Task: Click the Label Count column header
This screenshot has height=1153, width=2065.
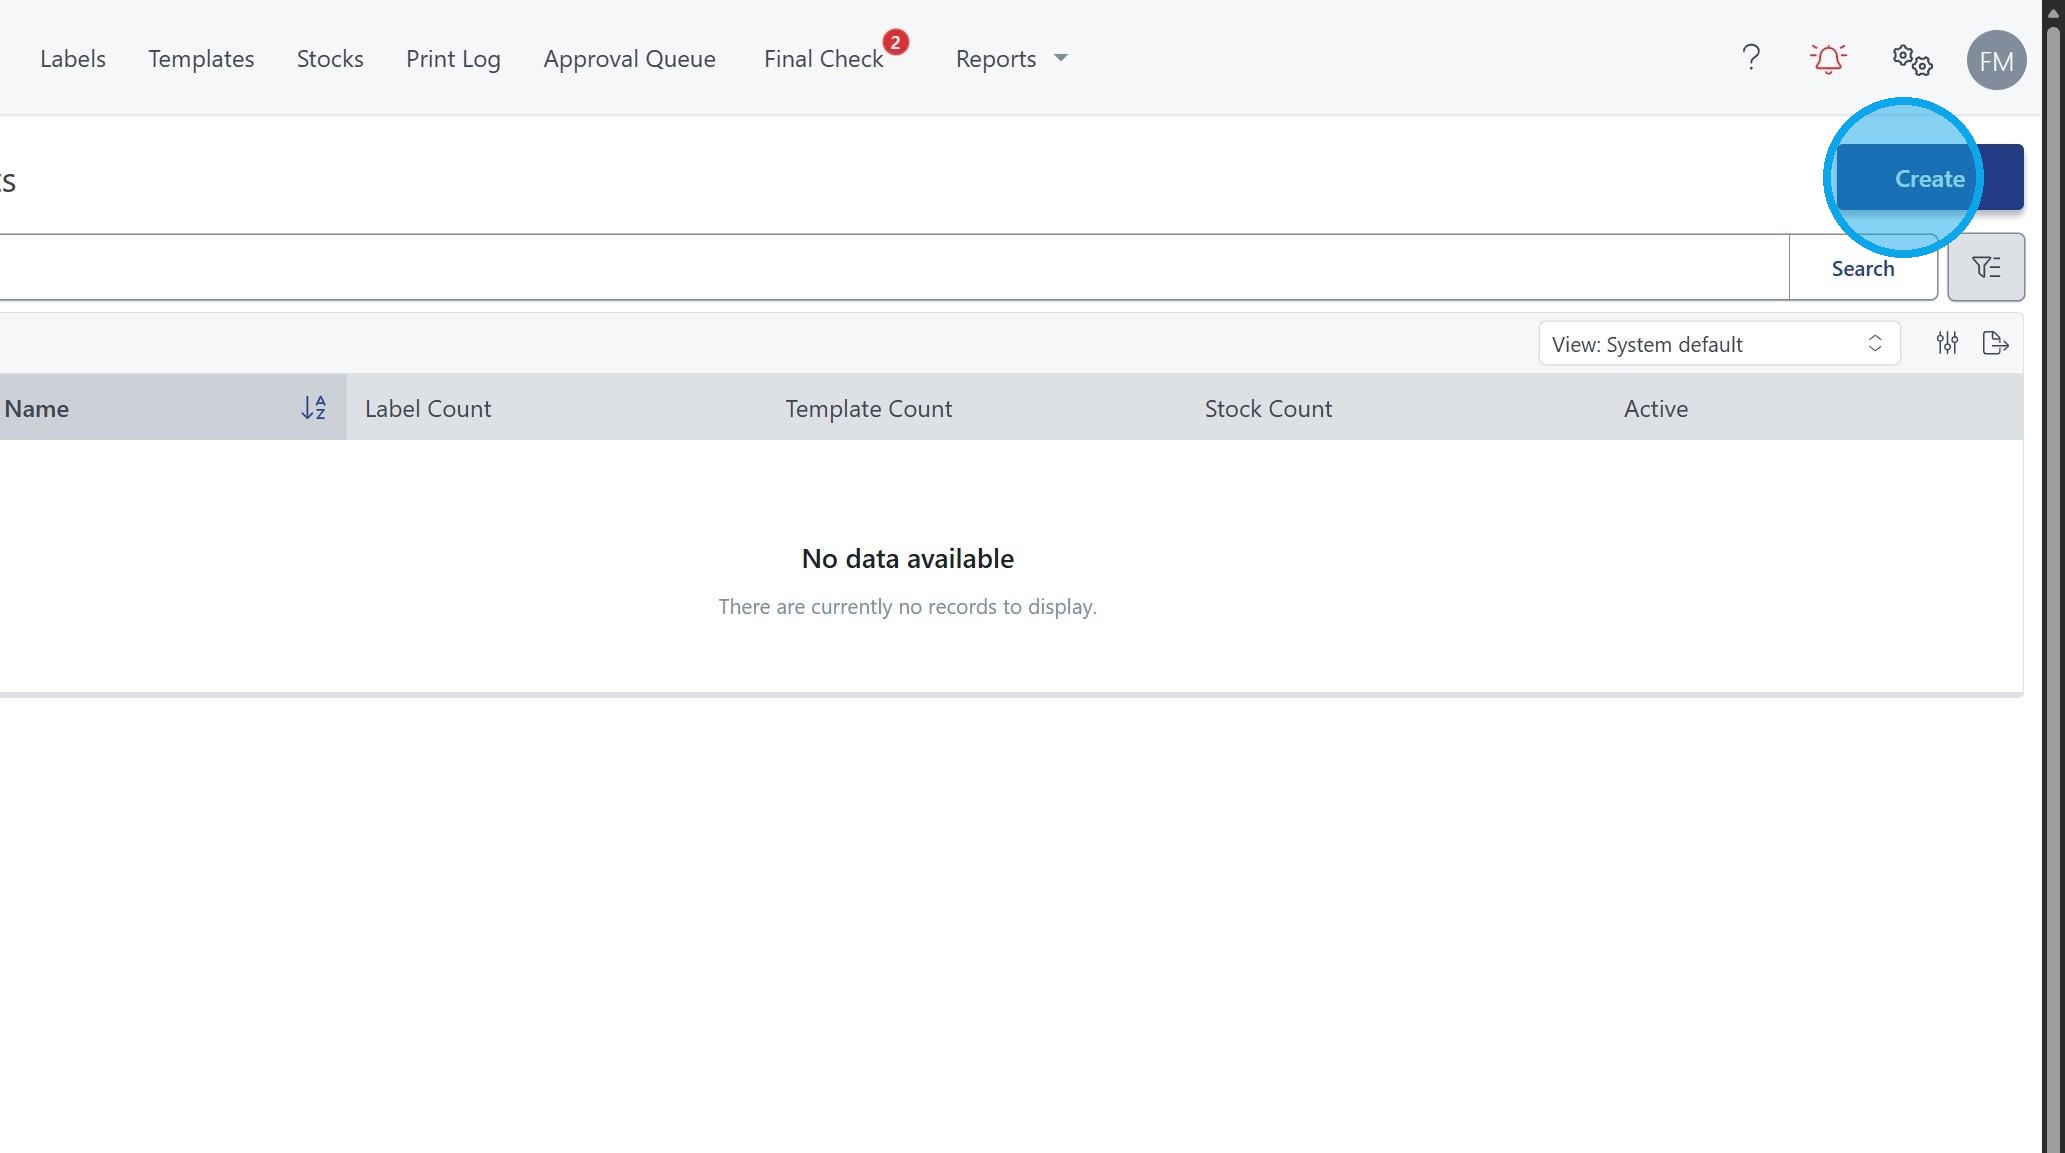Action: tap(428, 408)
